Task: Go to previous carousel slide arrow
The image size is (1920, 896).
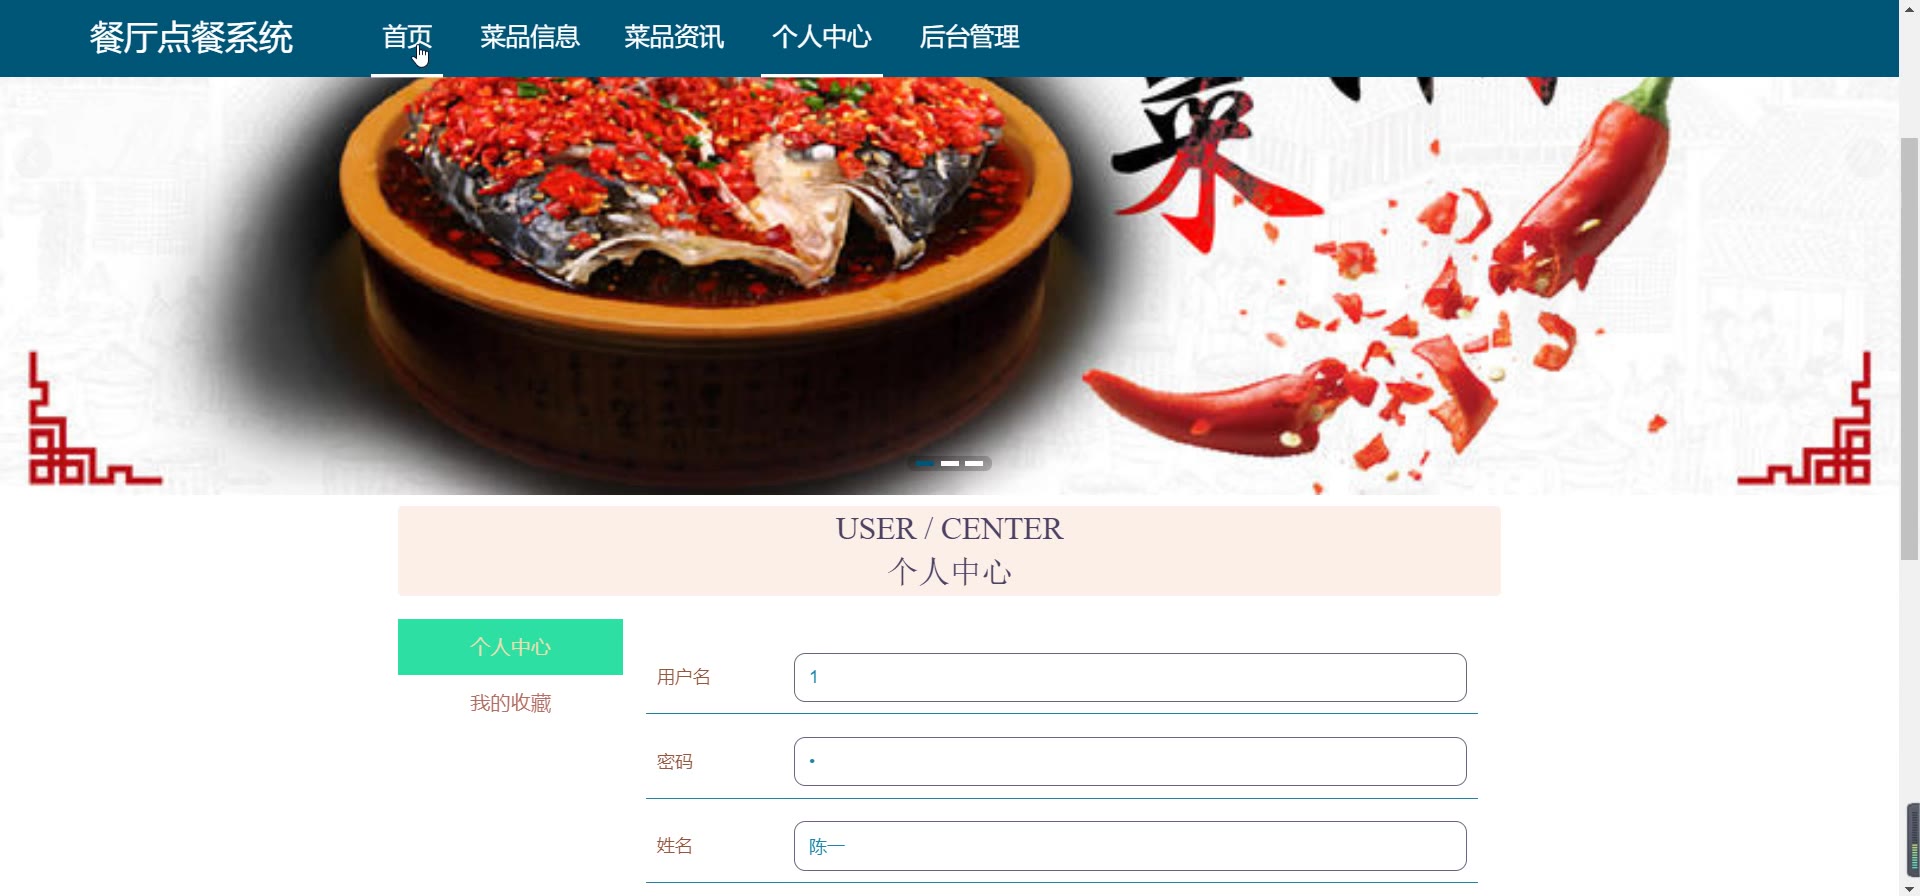Action: pyautogui.click(x=34, y=158)
